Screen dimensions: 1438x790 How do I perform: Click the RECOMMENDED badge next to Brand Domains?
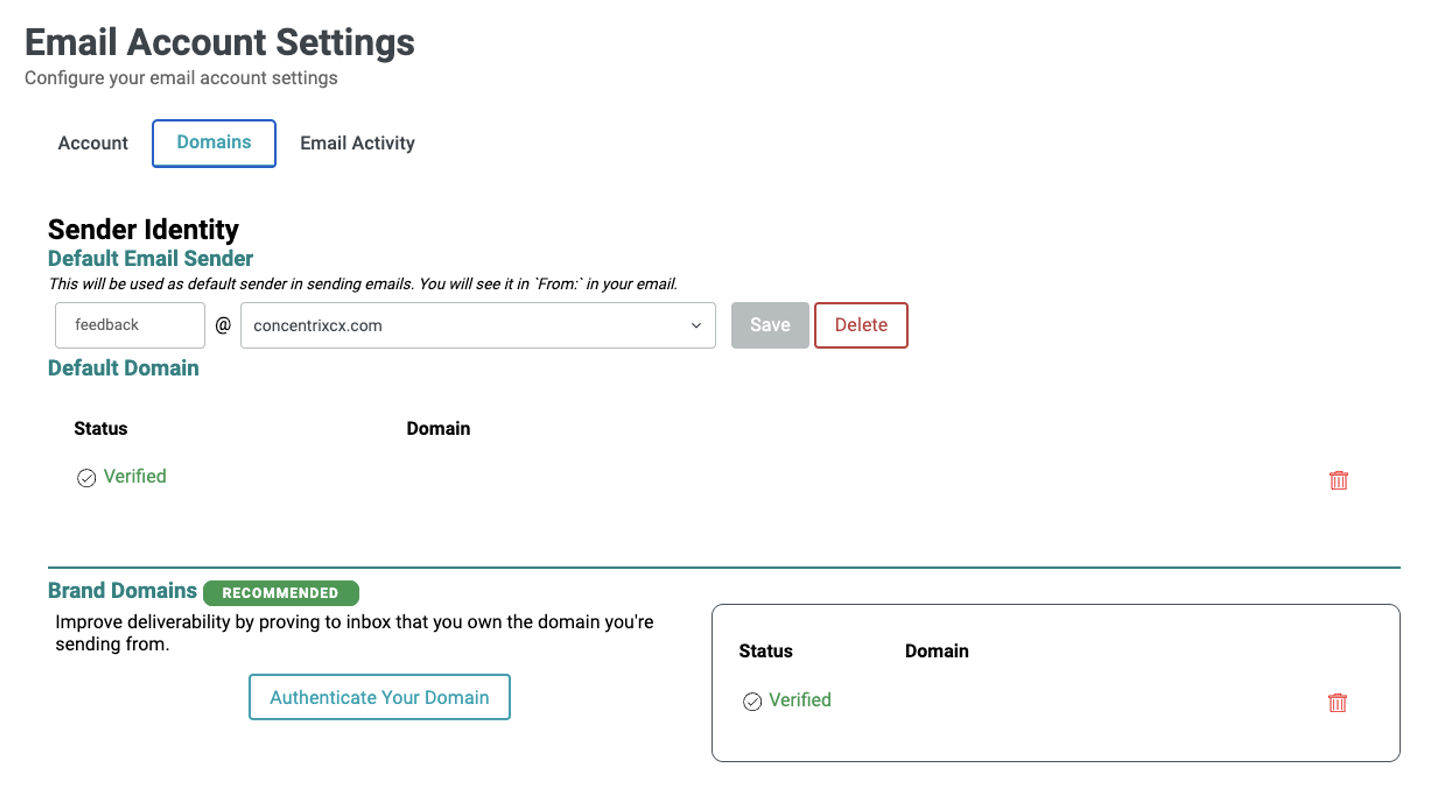[281, 592]
